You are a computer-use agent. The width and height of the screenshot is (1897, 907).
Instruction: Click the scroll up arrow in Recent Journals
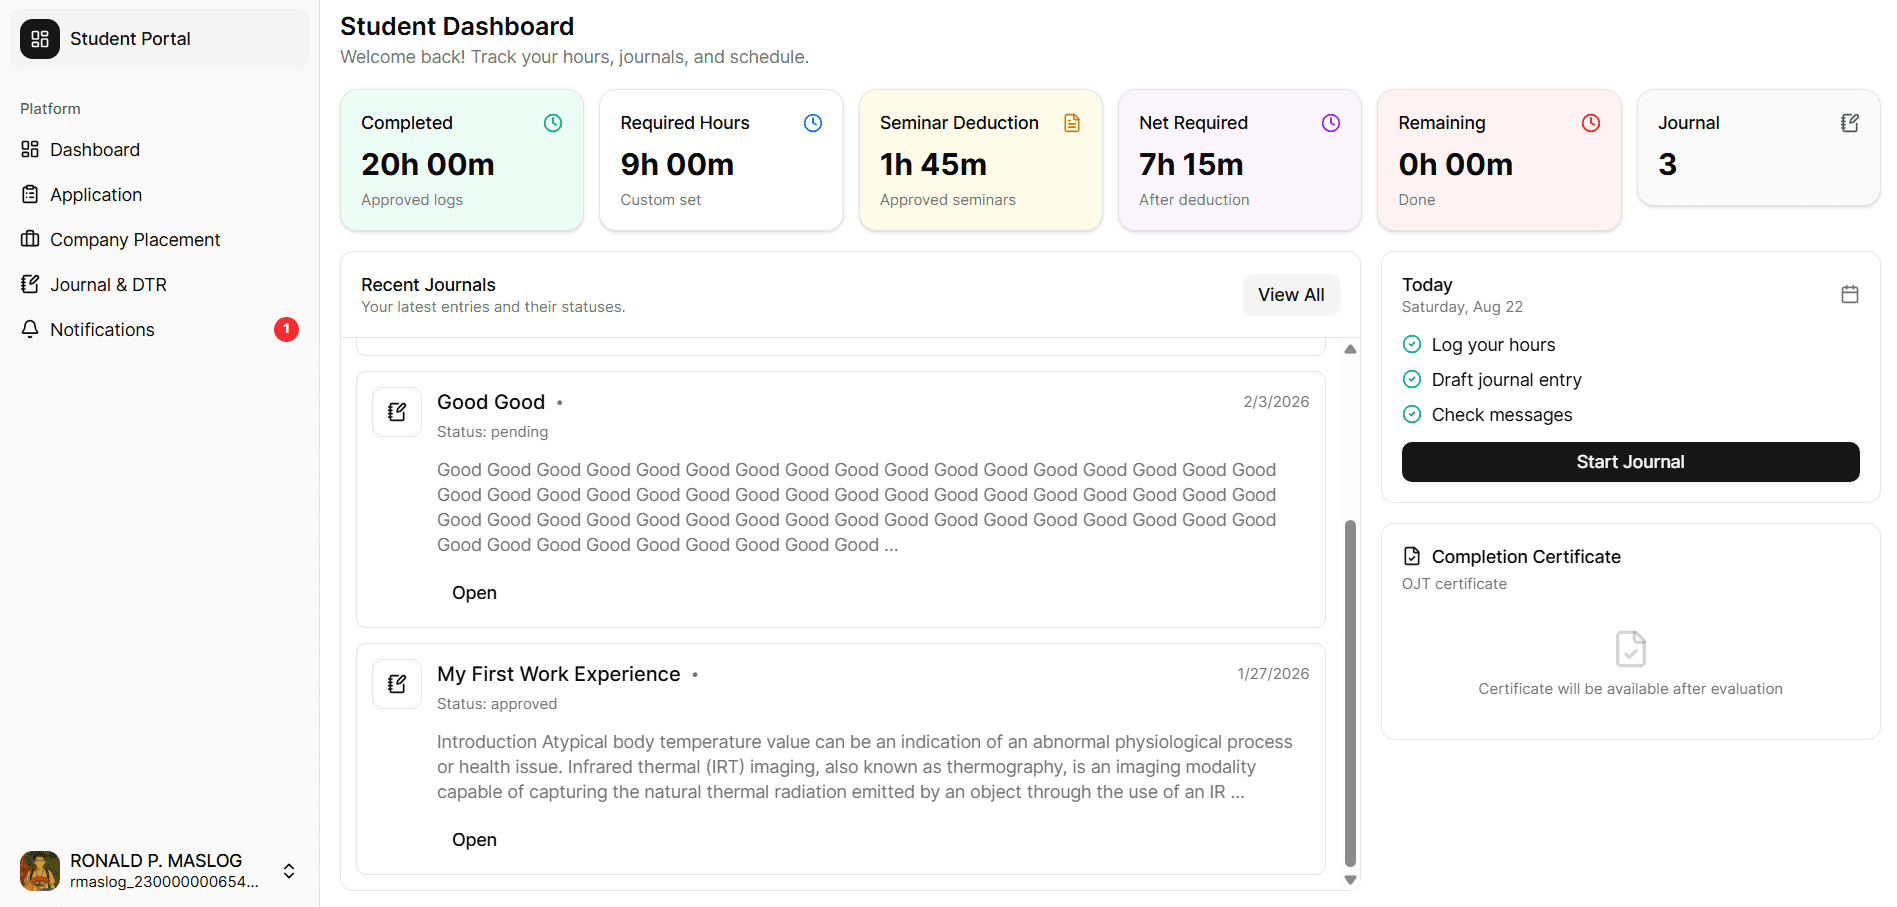click(1350, 349)
